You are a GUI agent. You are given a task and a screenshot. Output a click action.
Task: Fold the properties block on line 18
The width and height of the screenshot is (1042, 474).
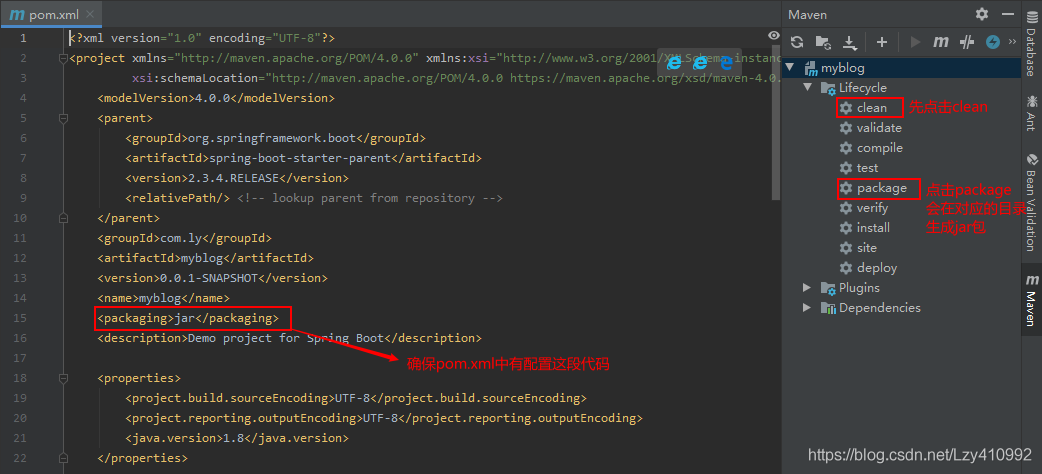click(63, 378)
